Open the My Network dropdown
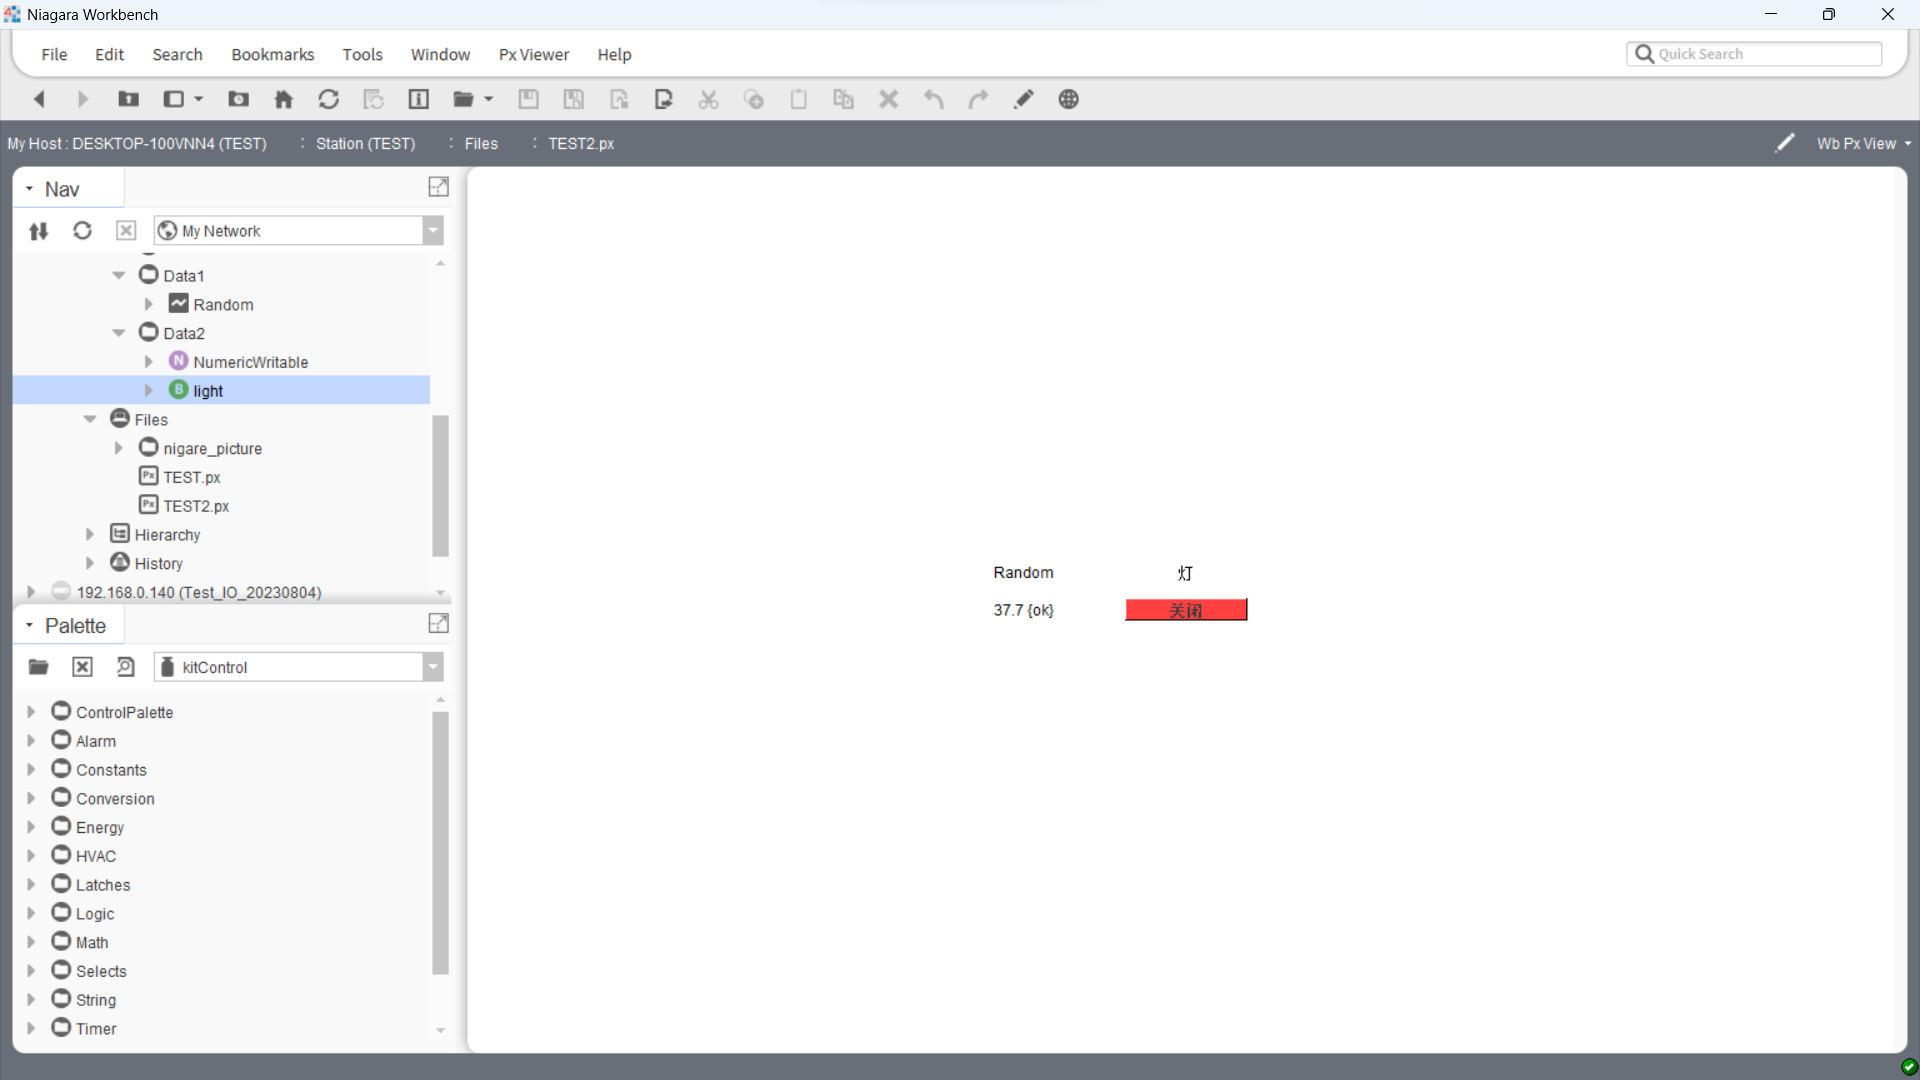1920x1080 pixels. tap(433, 231)
